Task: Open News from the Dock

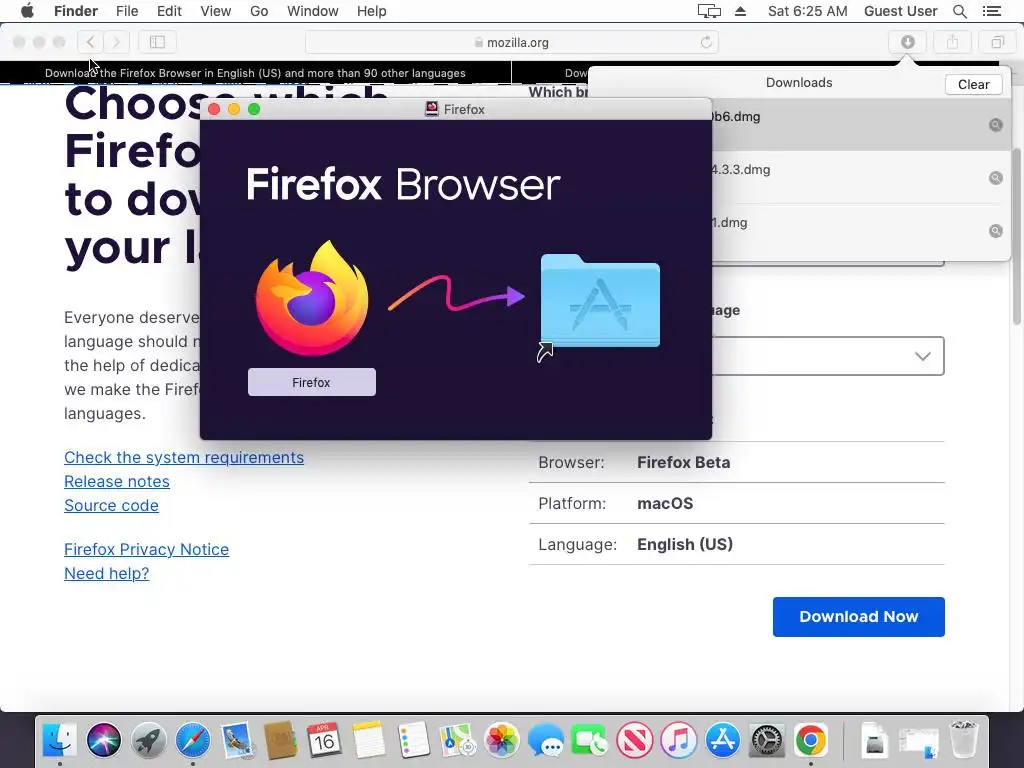Action: [x=634, y=741]
